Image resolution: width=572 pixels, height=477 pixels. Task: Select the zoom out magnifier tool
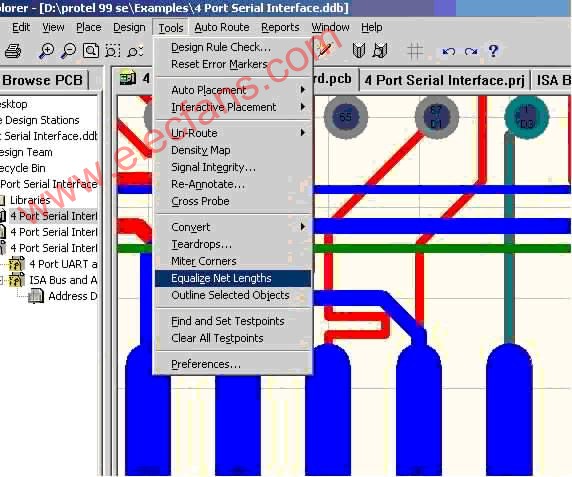coord(68,51)
